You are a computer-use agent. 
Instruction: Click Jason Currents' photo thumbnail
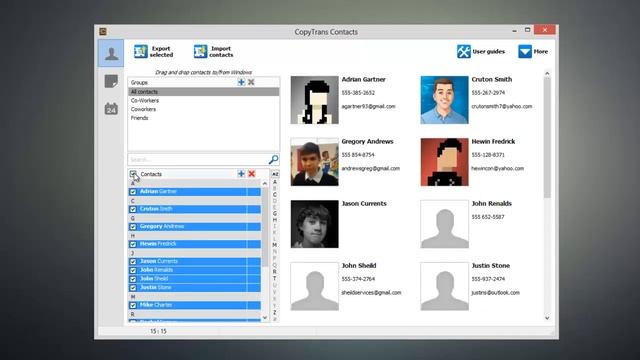[315, 224]
